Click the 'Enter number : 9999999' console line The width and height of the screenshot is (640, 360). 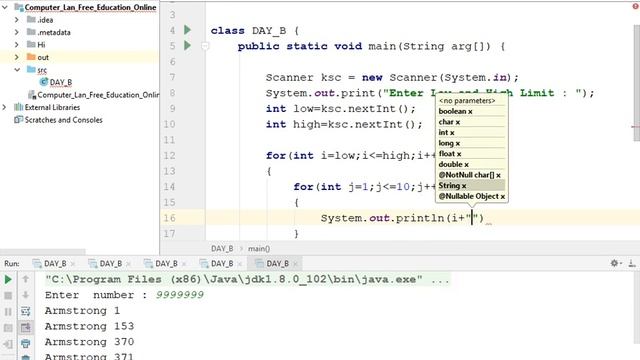(x=124, y=295)
